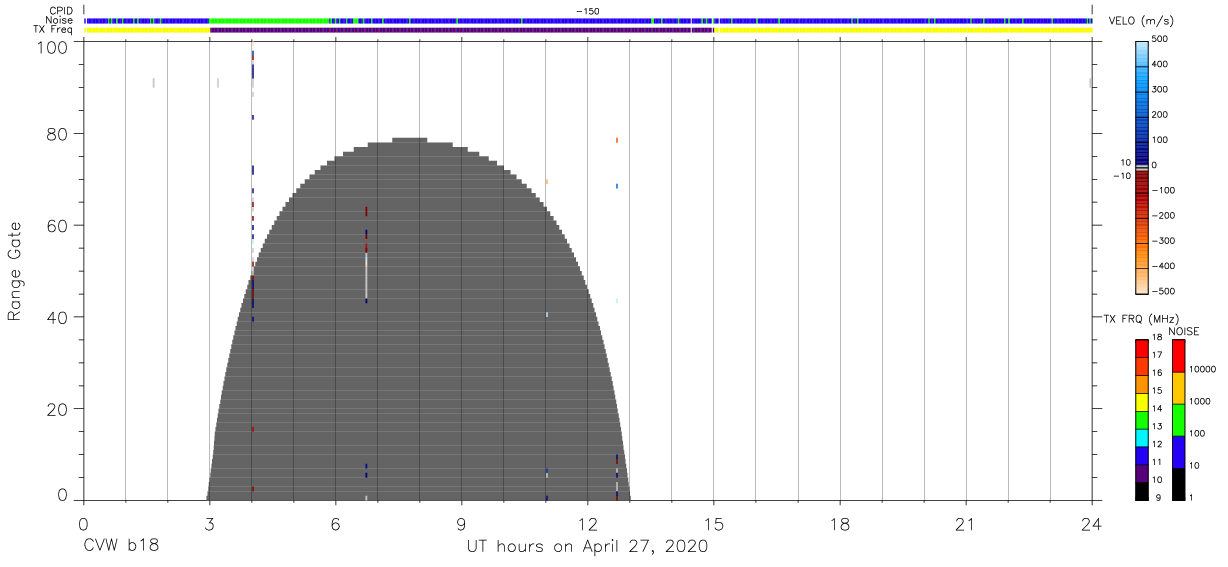
Task: Click the 500 velocity scale label
Action: click(x=1162, y=40)
